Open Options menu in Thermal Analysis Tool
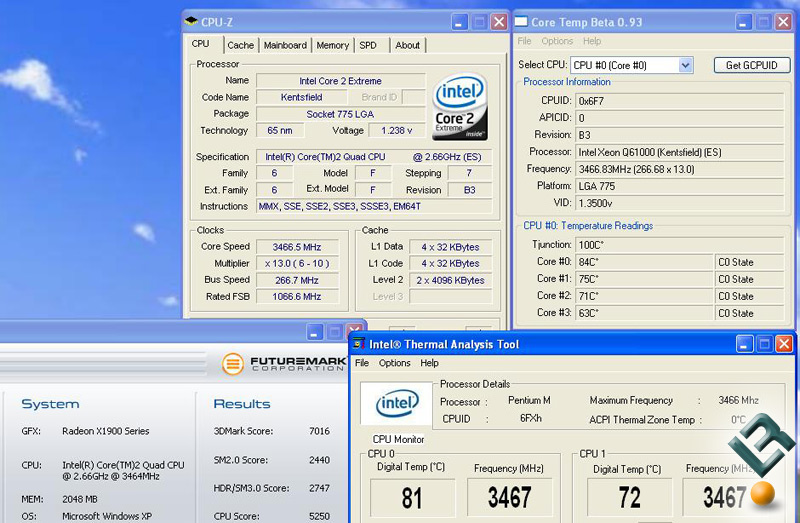This screenshot has width=800, height=523. click(394, 363)
